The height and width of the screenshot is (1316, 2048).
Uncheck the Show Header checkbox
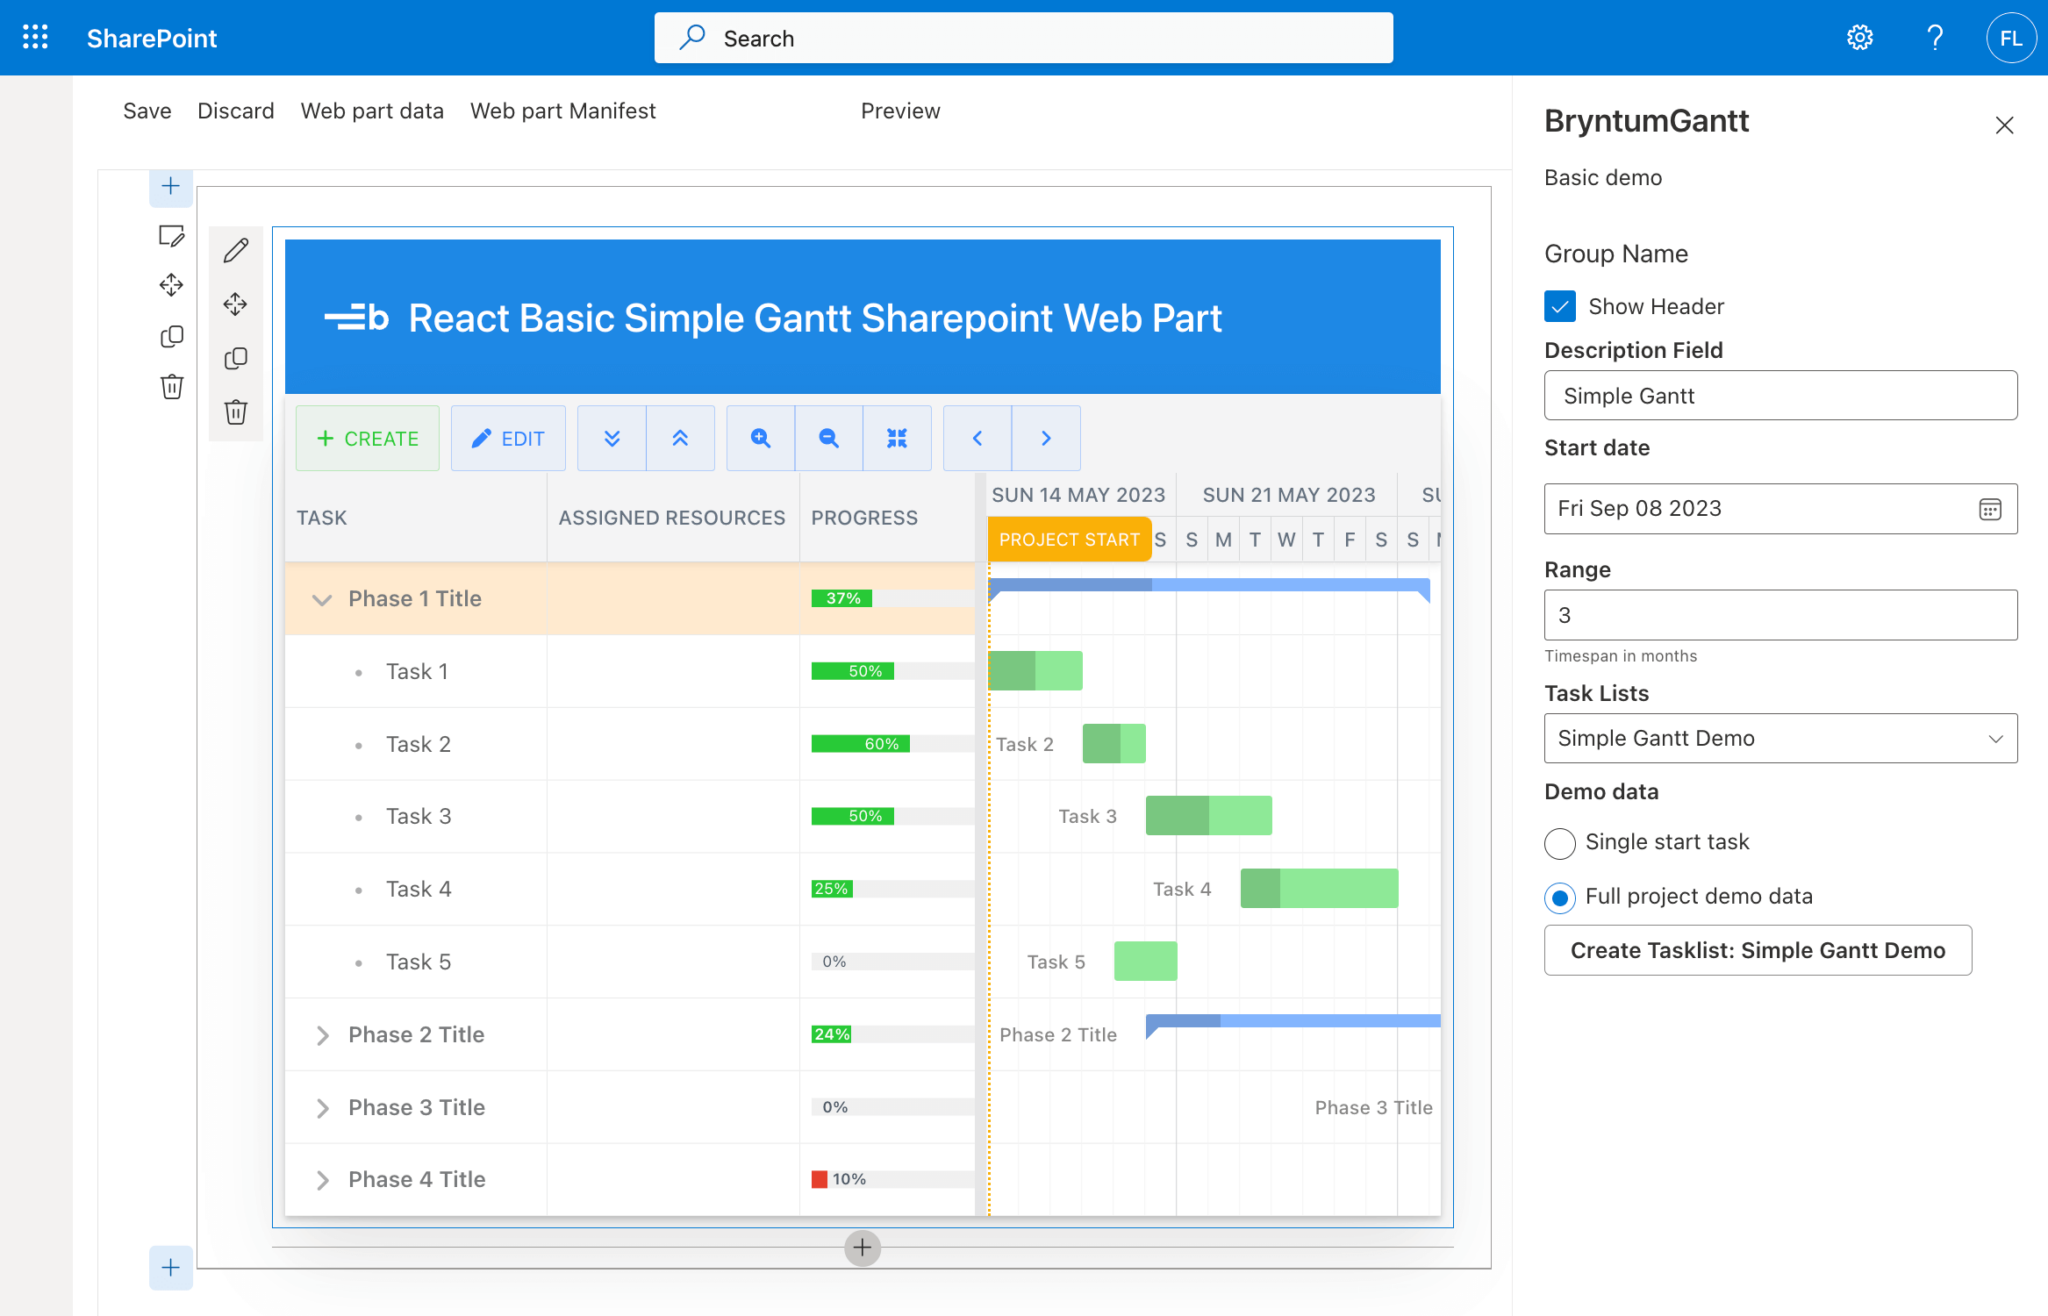click(x=1559, y=306)
